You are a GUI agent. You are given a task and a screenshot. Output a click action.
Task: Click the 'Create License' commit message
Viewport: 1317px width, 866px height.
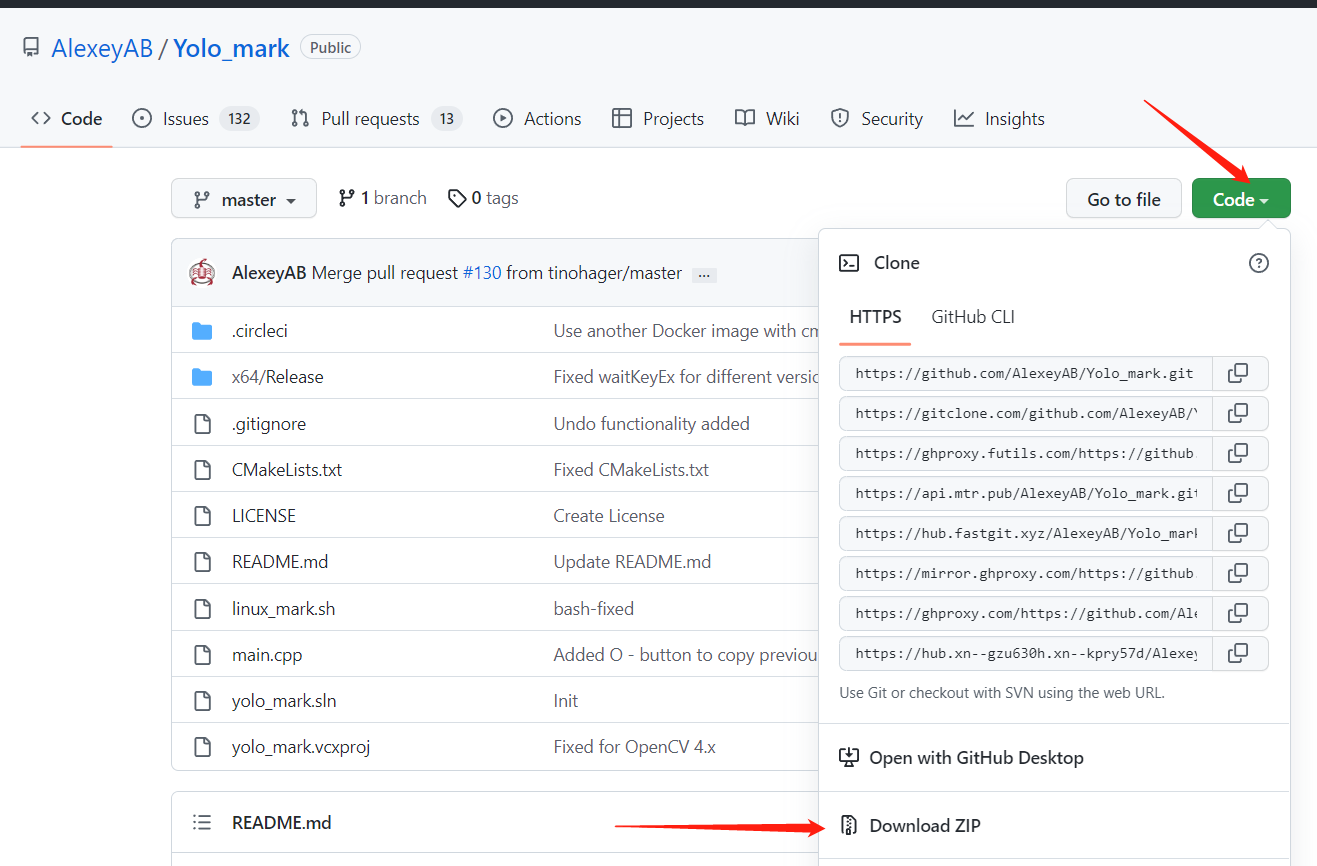pos(609,516)
